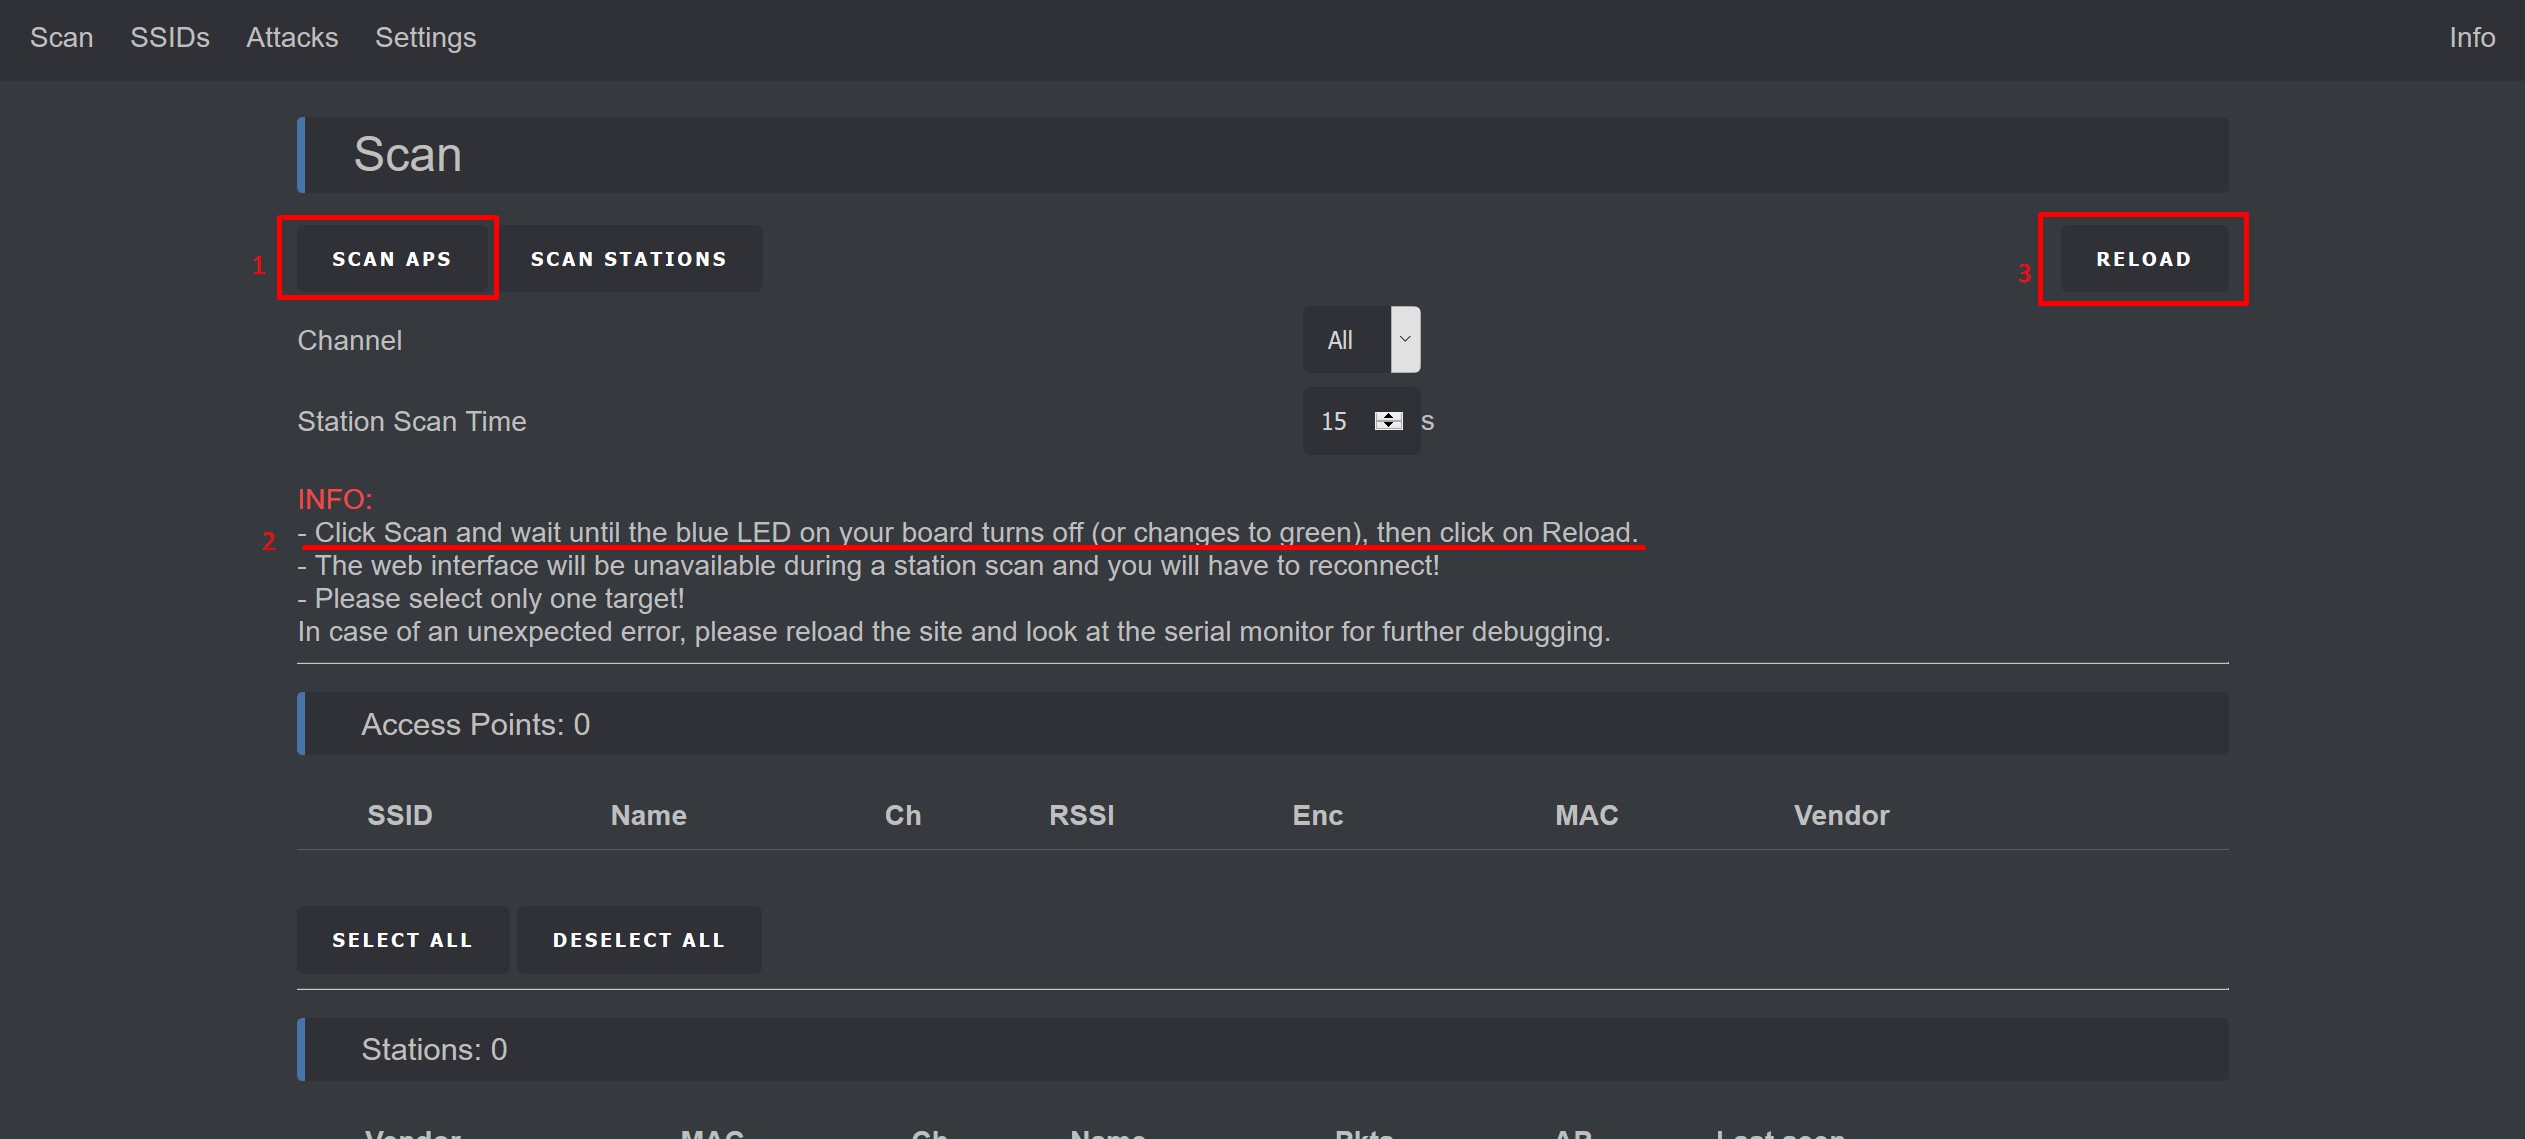Open the Settings tab
This screenshot has height=1139, width=2525.
coord(425,35)
